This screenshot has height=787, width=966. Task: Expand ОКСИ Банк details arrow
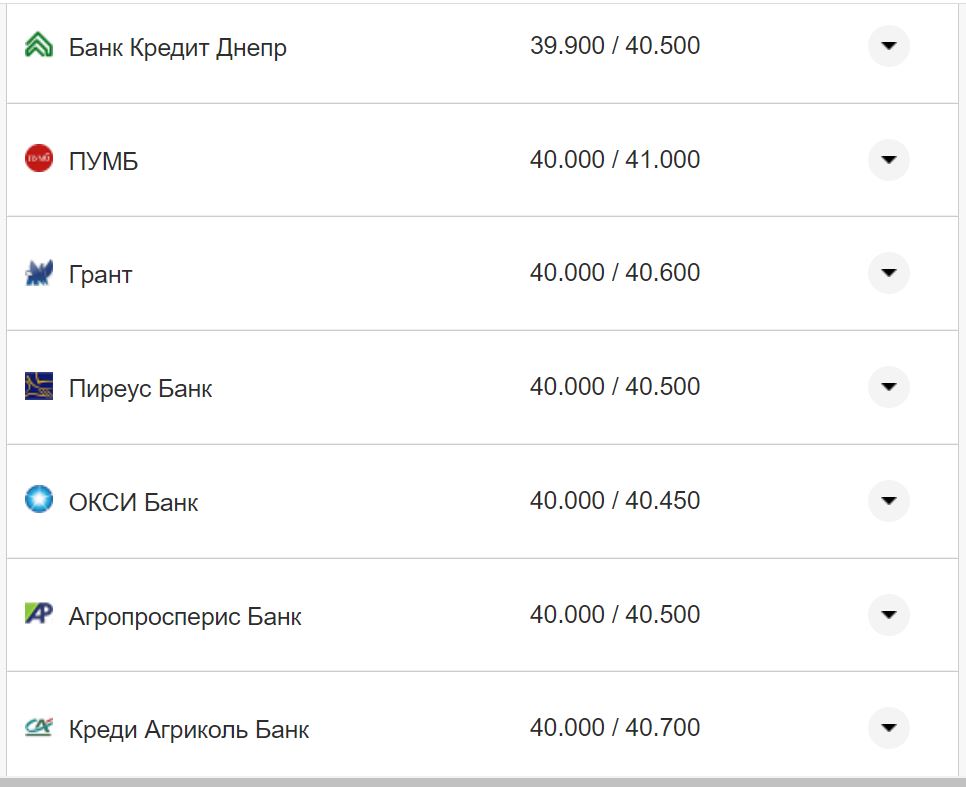click(x=888, y=500)
